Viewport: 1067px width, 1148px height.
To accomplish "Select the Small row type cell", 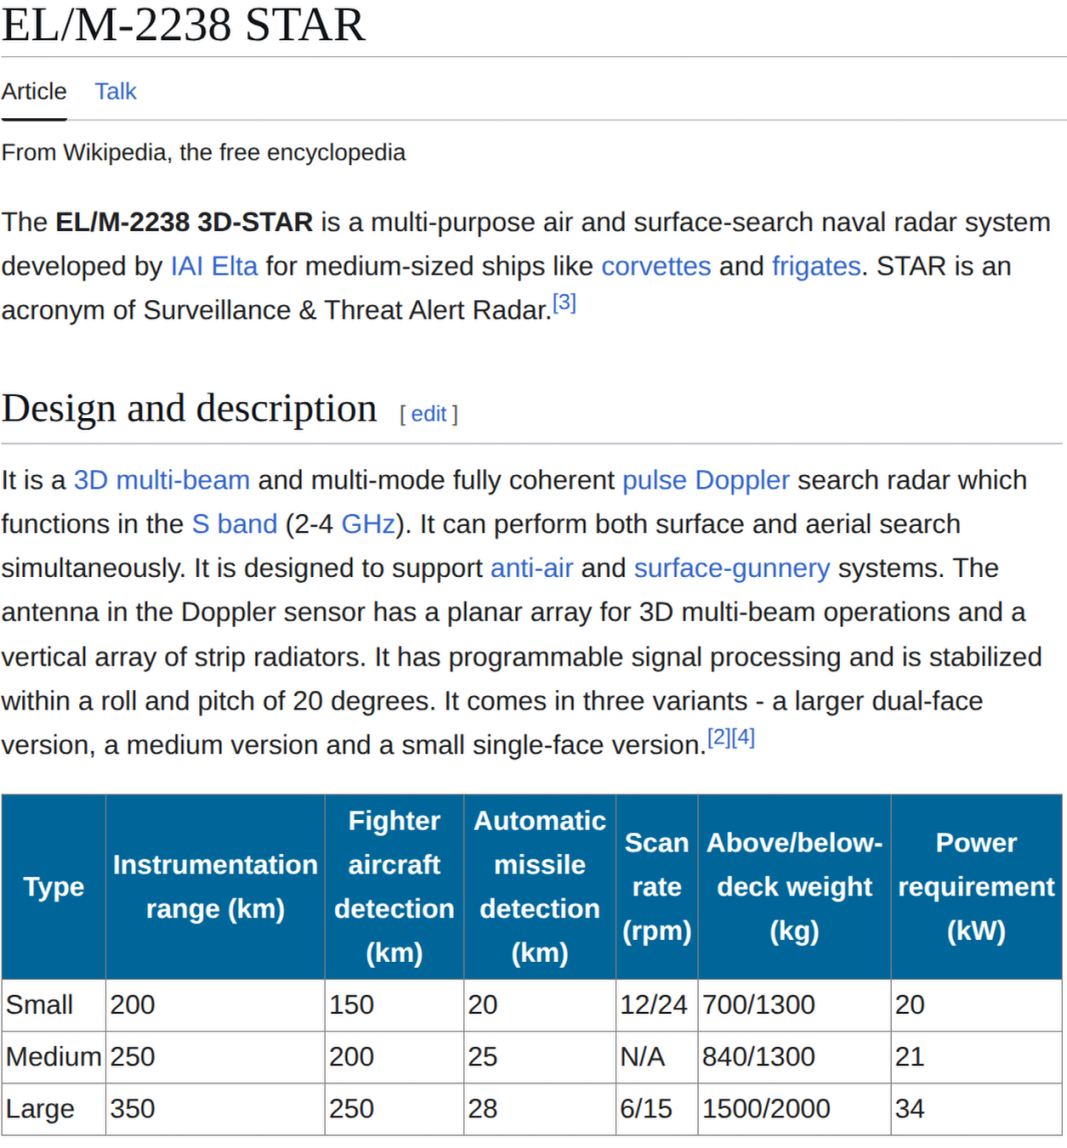I will pos(53,1005).
